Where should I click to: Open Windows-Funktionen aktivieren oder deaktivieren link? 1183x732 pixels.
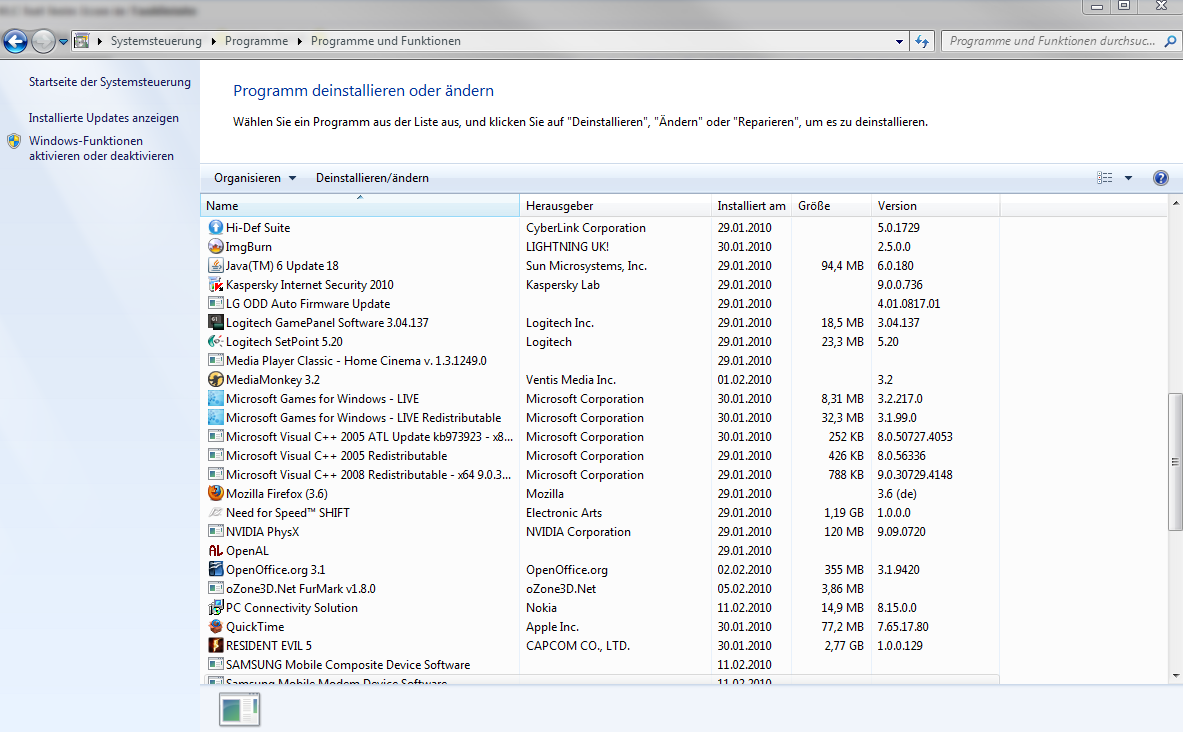click(101, 148)
